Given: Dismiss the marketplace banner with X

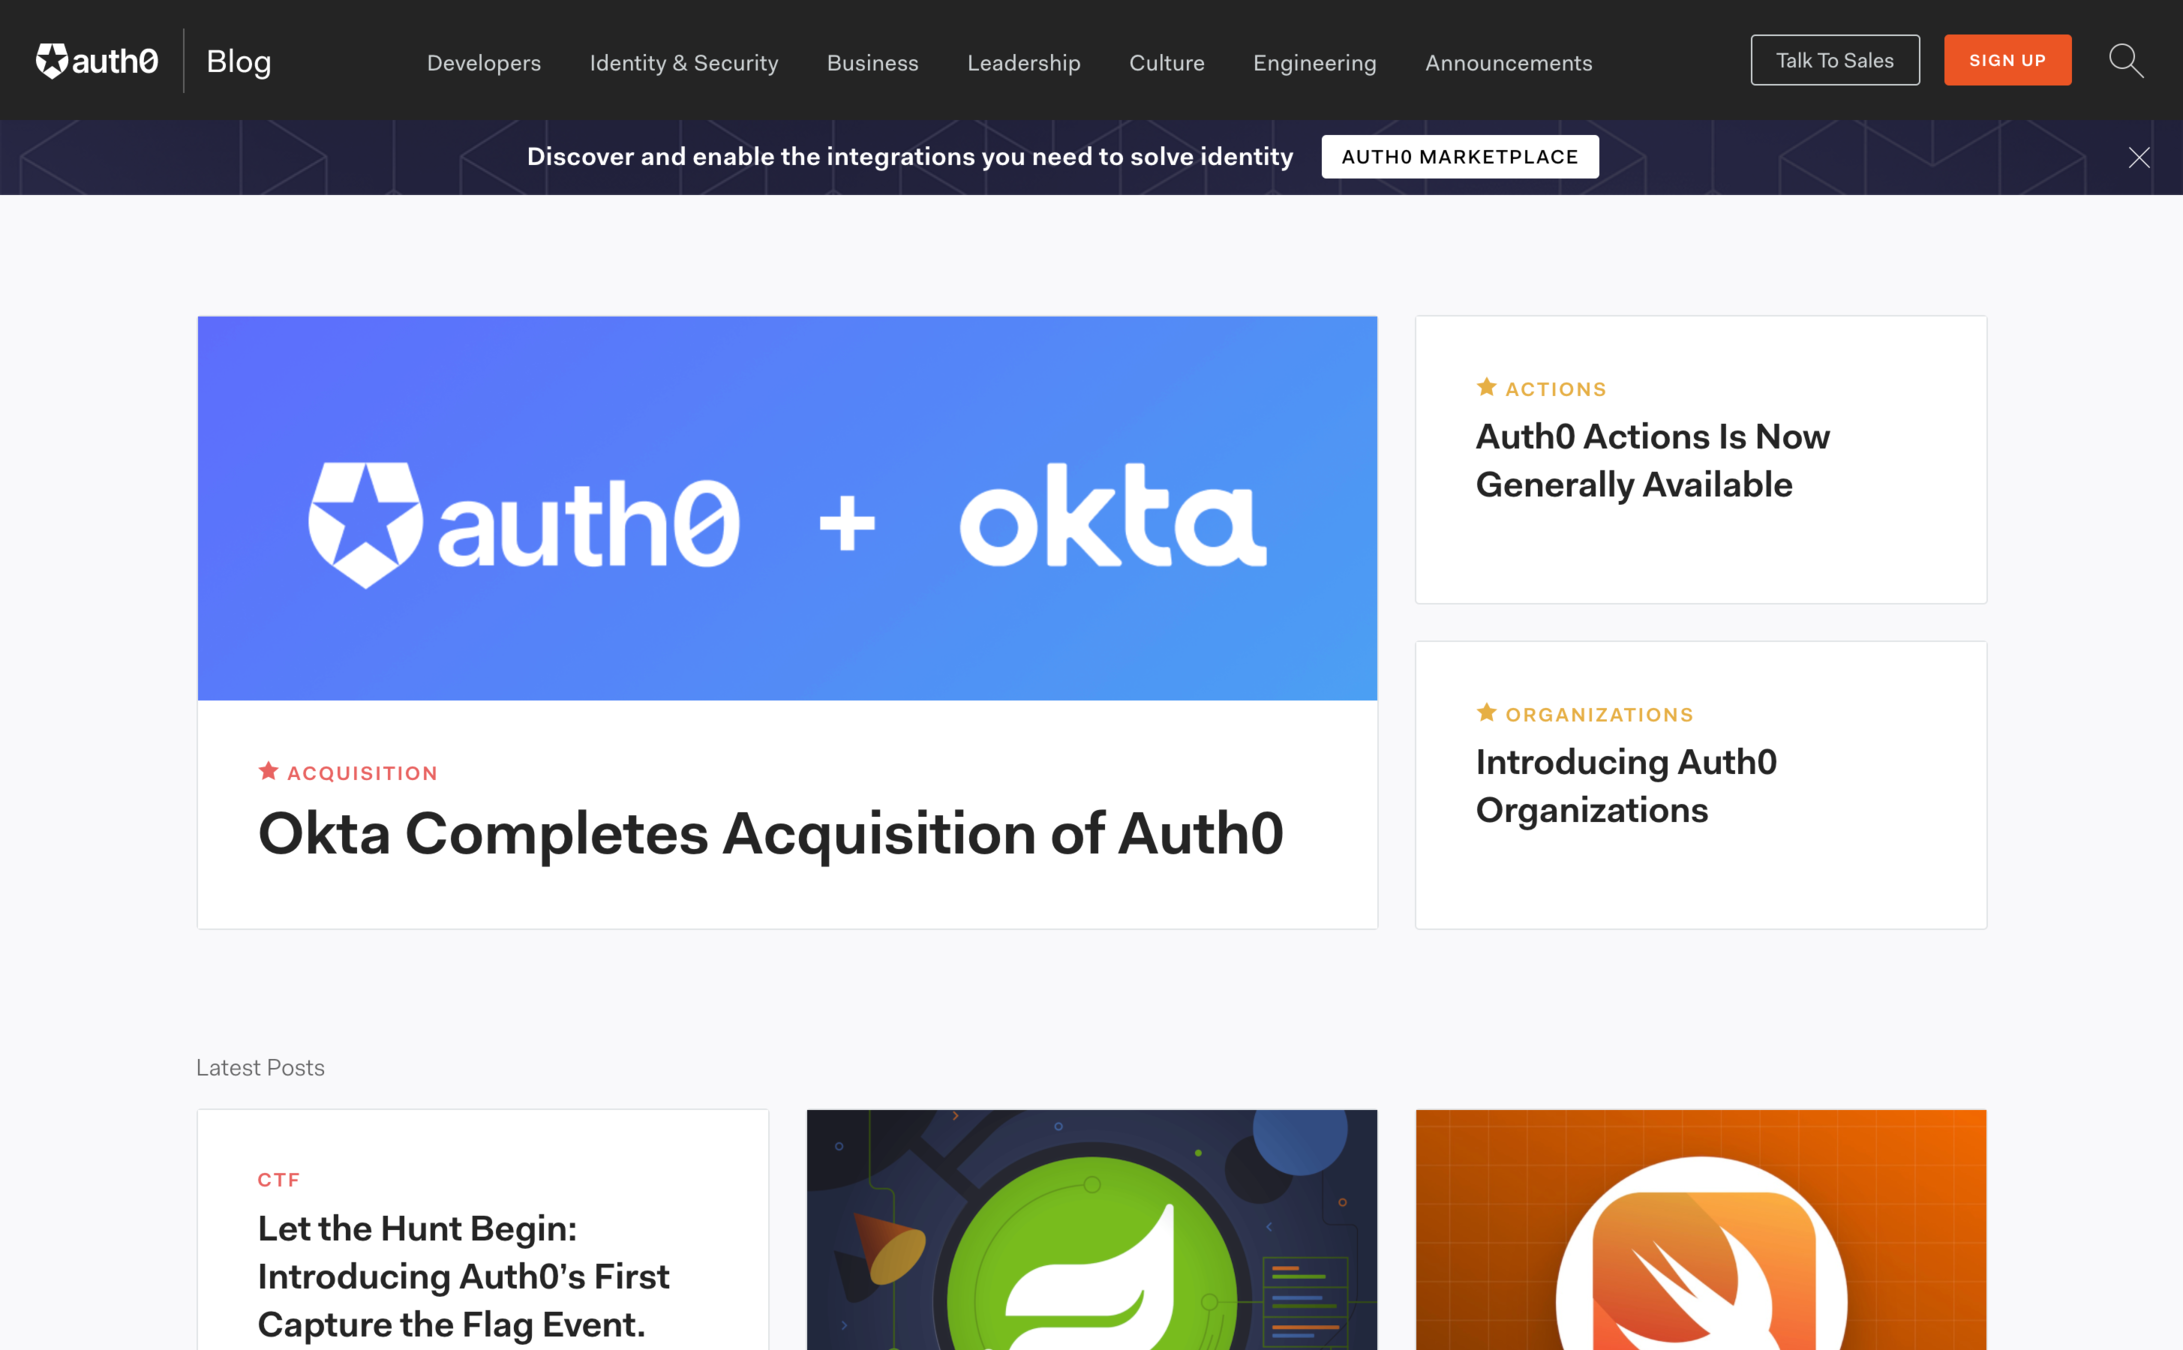Looking at the screenshot, I should point(2138,157).
